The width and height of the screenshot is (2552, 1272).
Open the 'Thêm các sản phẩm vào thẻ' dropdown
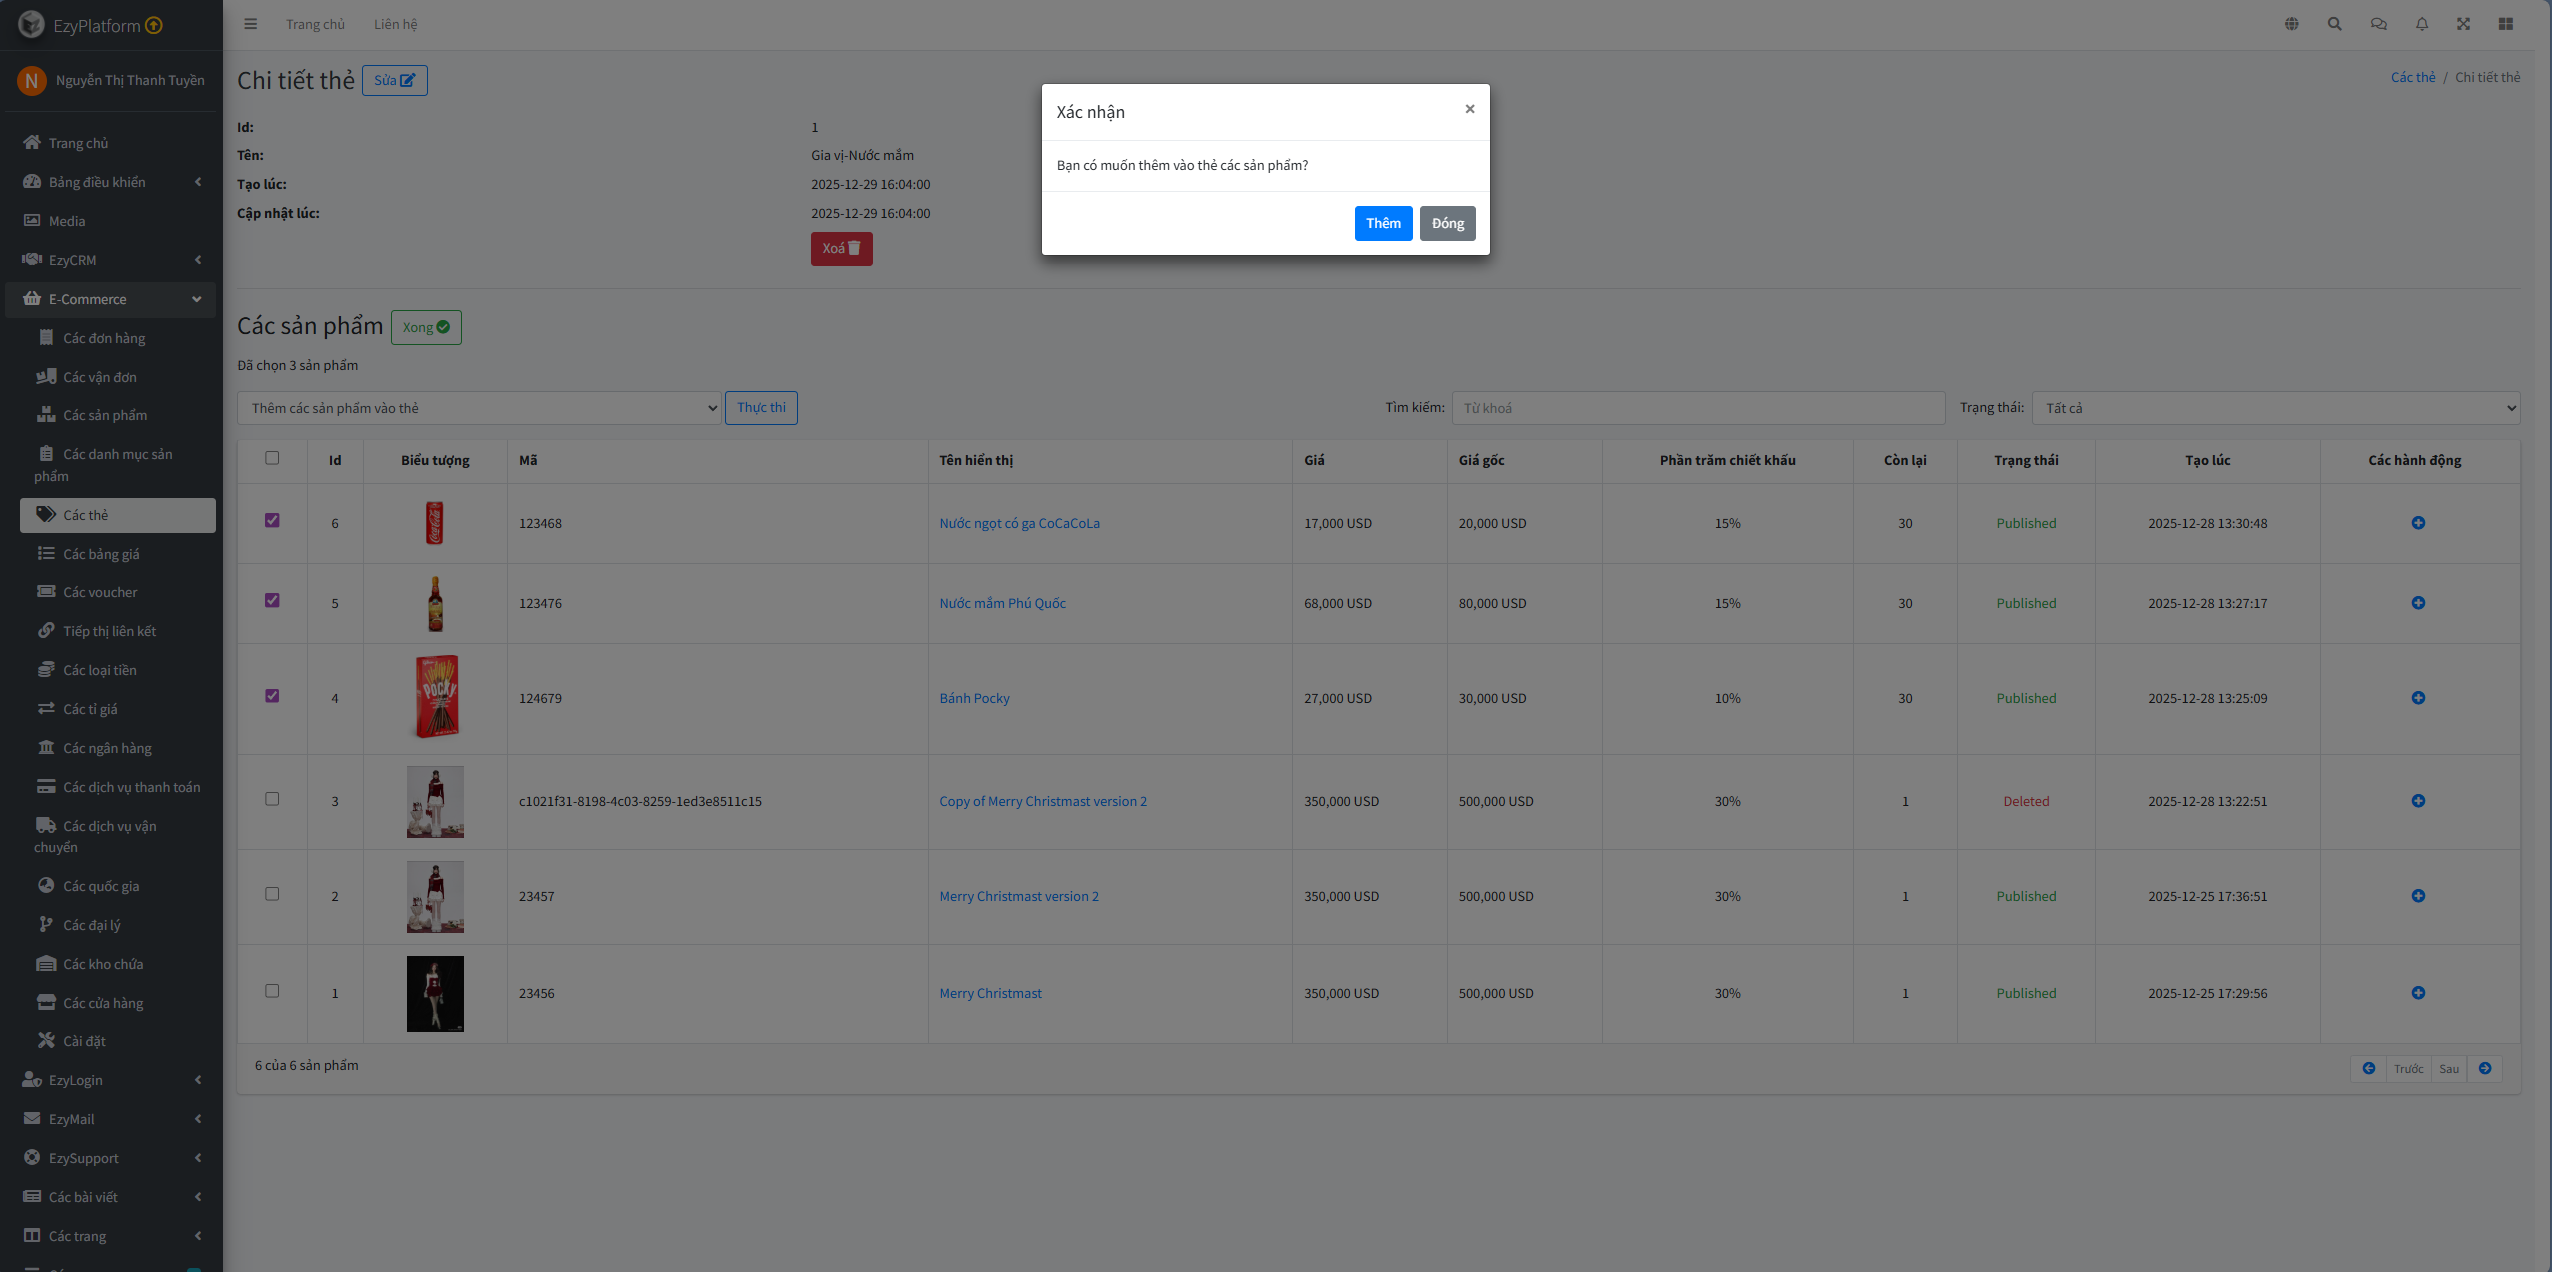coord(479,408)
